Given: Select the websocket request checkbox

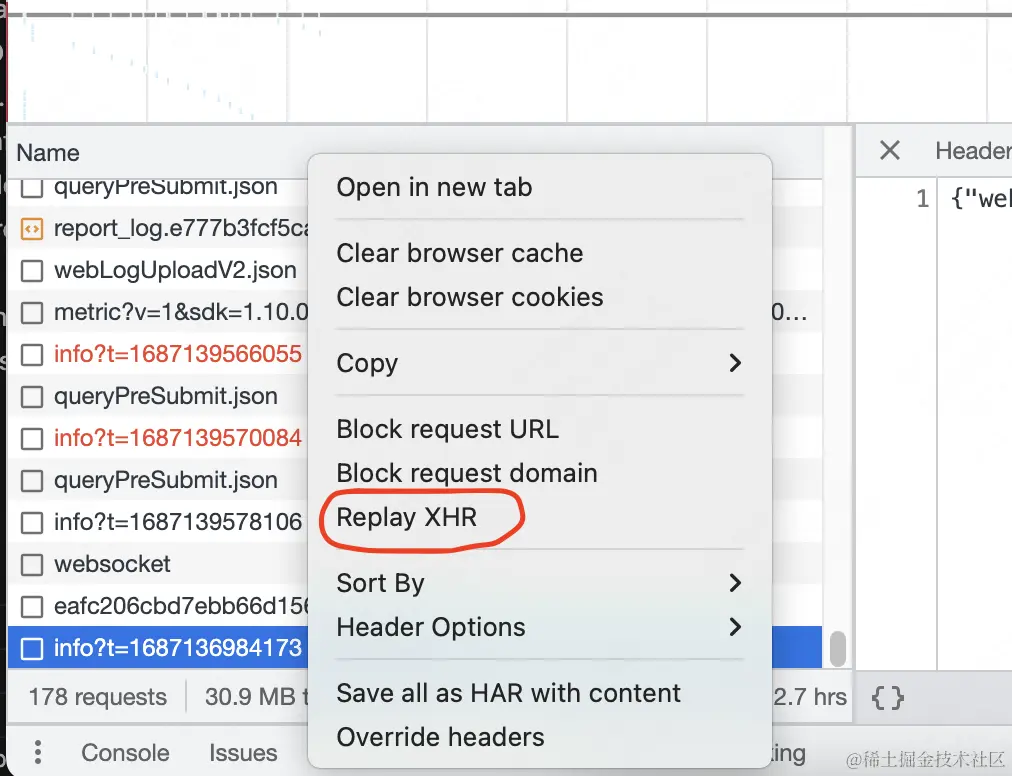Looking at the screenshot, I should pos(32,565).
